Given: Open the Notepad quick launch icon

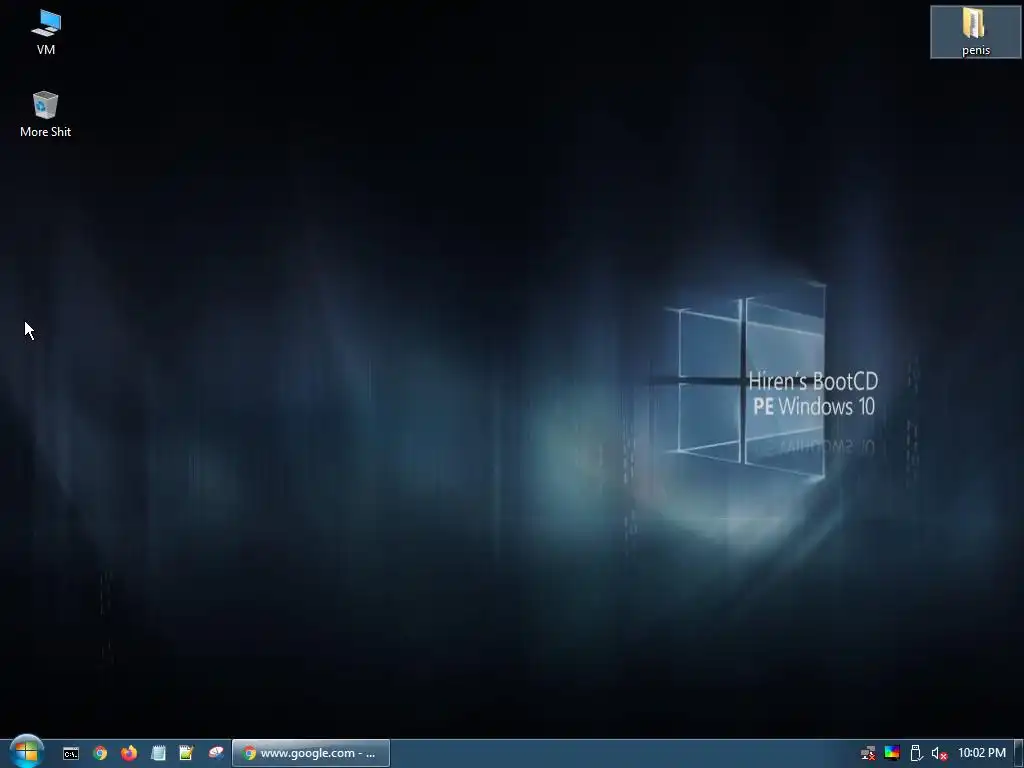Looking at the screenshot, I should (x=158, y=753).
